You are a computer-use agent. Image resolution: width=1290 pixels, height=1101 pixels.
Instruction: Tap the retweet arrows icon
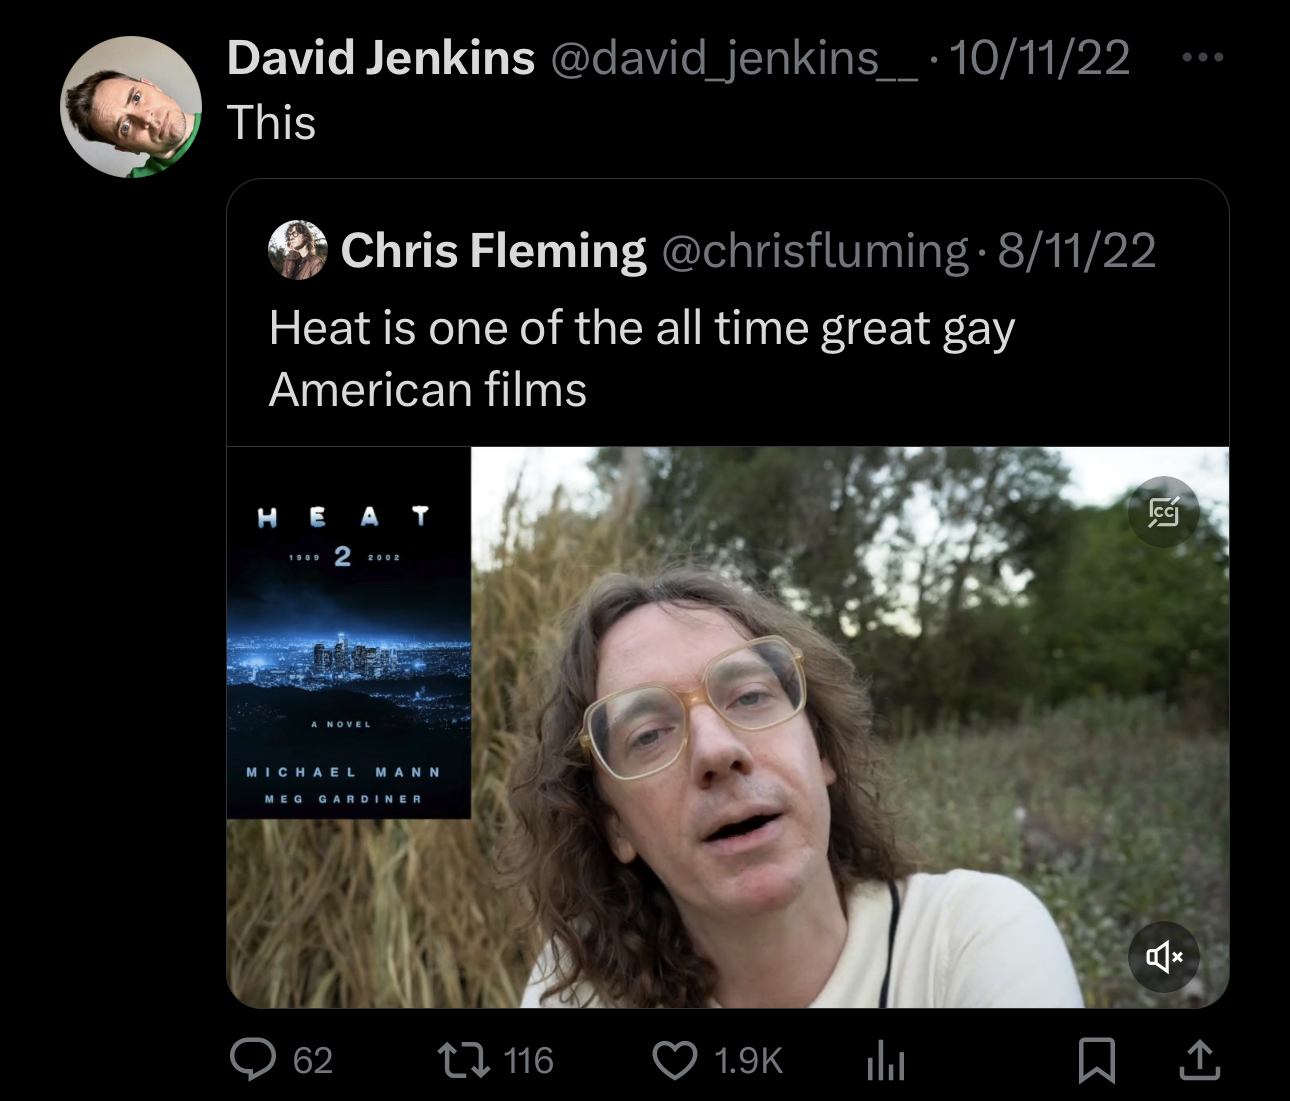tap(464, 1060)
